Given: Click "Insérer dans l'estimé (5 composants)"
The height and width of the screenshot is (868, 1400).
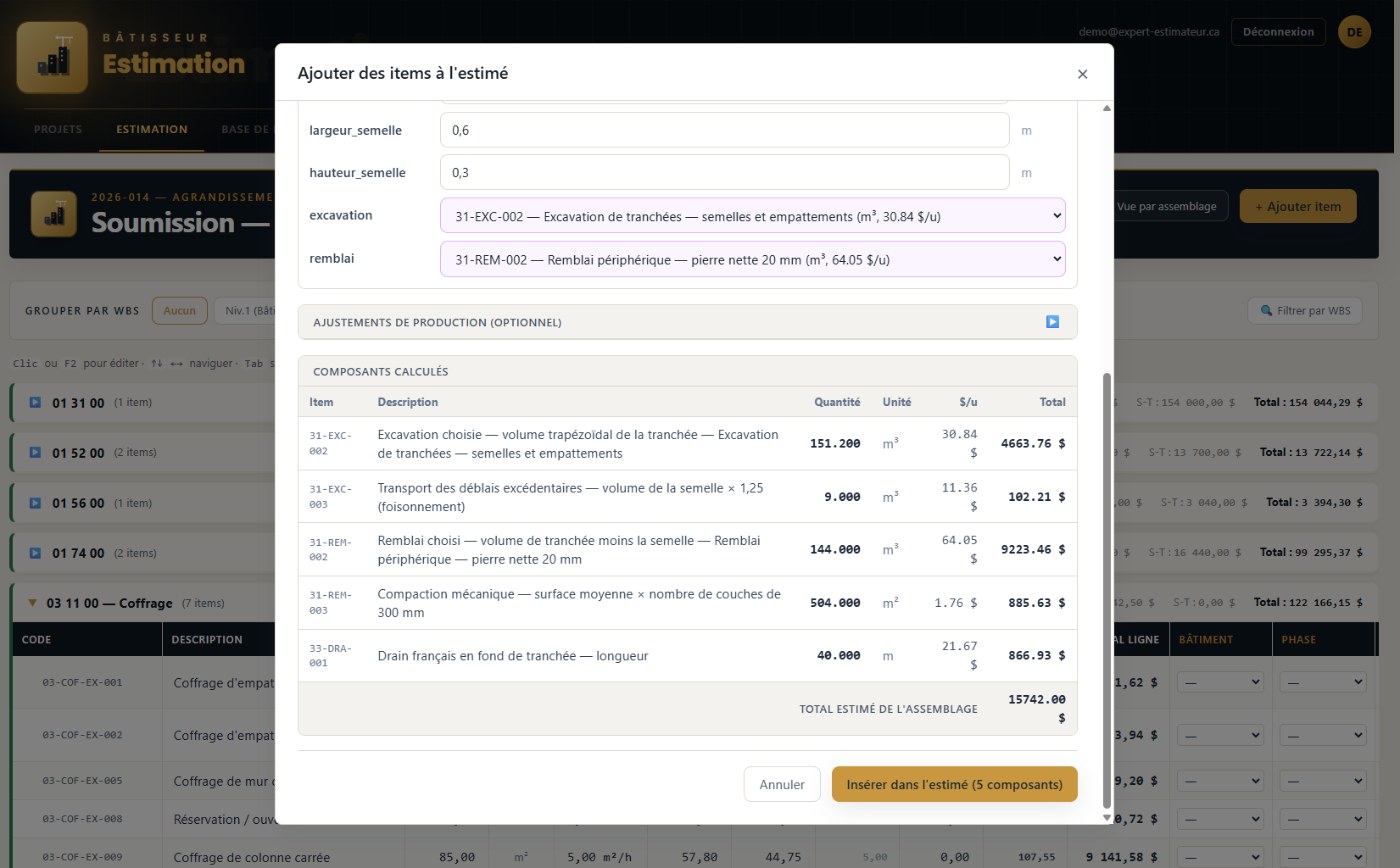Looking at the screenshot, I should coord(954,784).
